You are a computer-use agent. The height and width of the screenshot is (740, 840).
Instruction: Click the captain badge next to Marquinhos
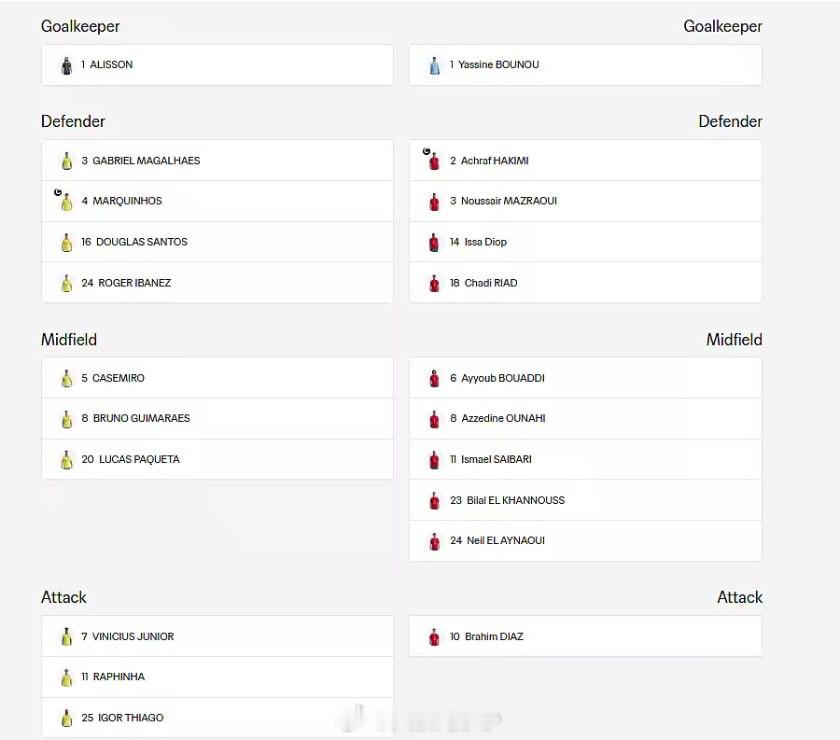(x=58, y=192)
